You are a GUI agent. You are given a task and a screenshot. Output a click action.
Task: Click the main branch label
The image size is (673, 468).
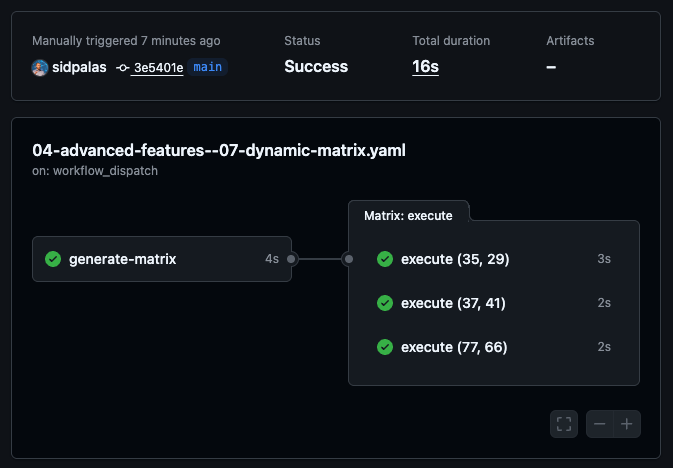pos(208,67)
